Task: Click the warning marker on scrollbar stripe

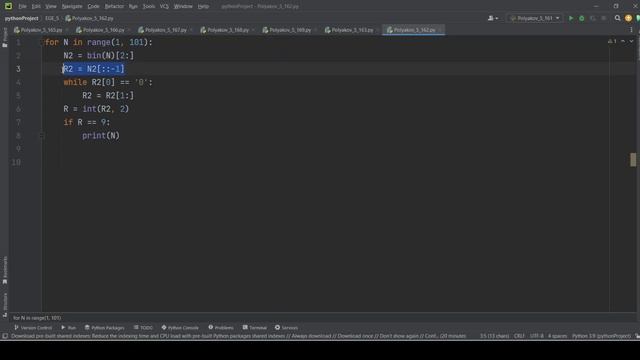Action: point(633,160)
